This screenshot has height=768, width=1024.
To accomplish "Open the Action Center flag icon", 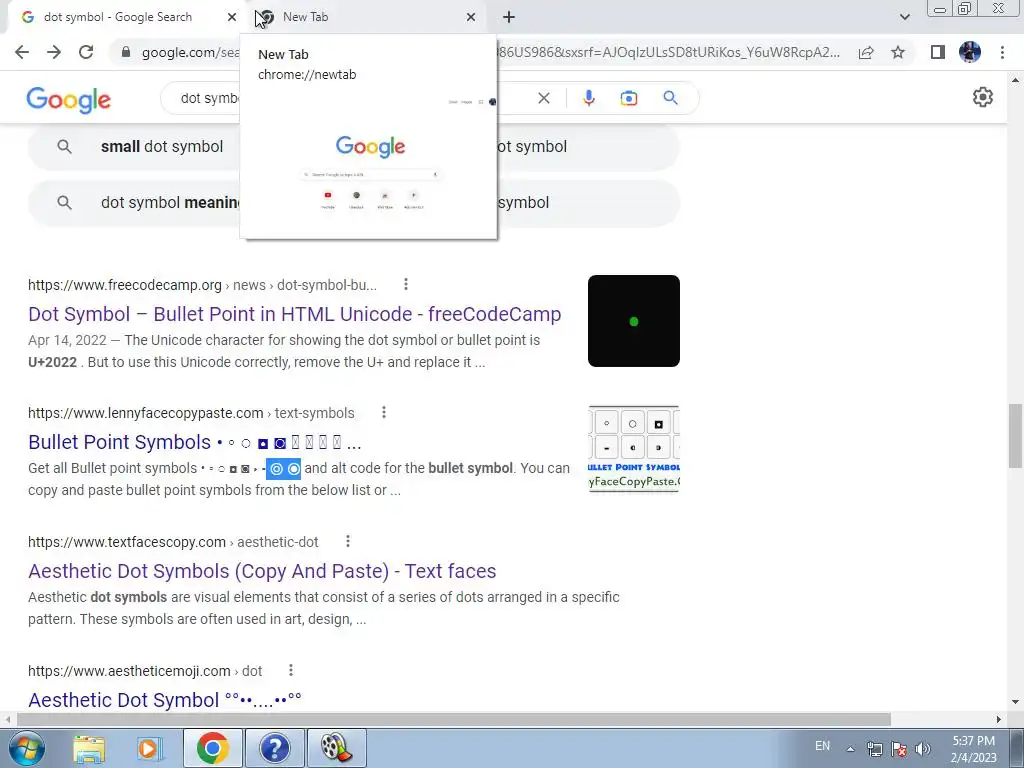I will pyautogui.click(x=899, y=749).
